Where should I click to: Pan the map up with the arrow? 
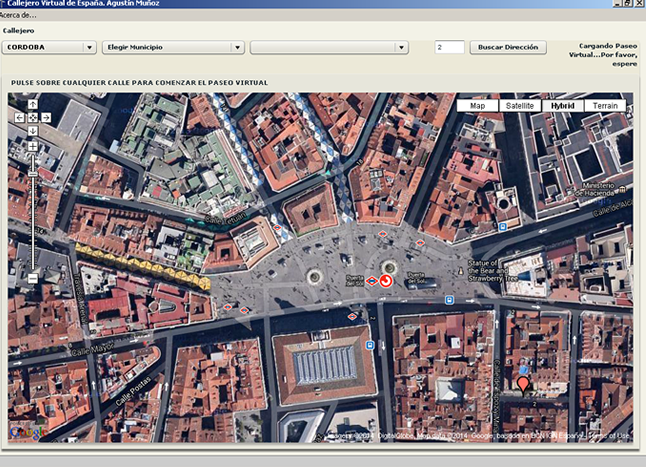coord(33,104)
